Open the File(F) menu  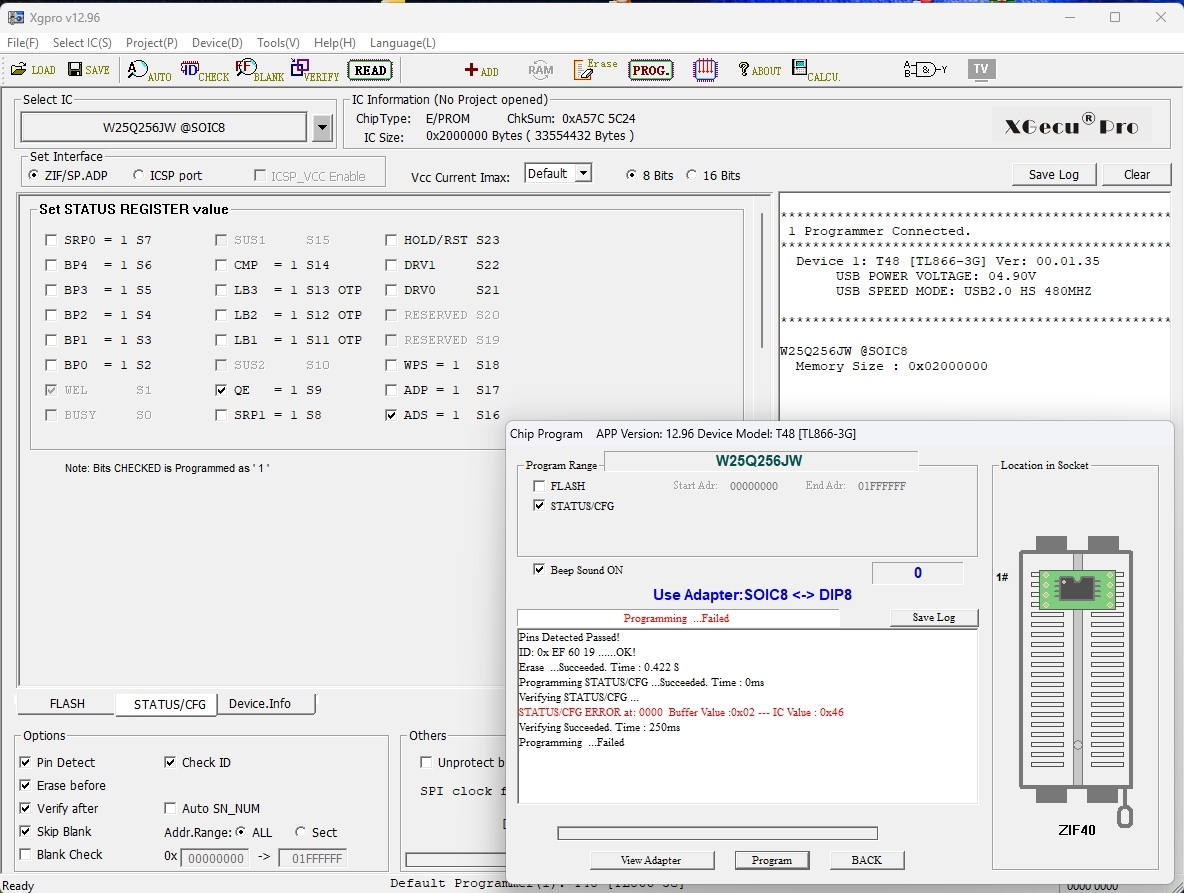coord(23,43)
